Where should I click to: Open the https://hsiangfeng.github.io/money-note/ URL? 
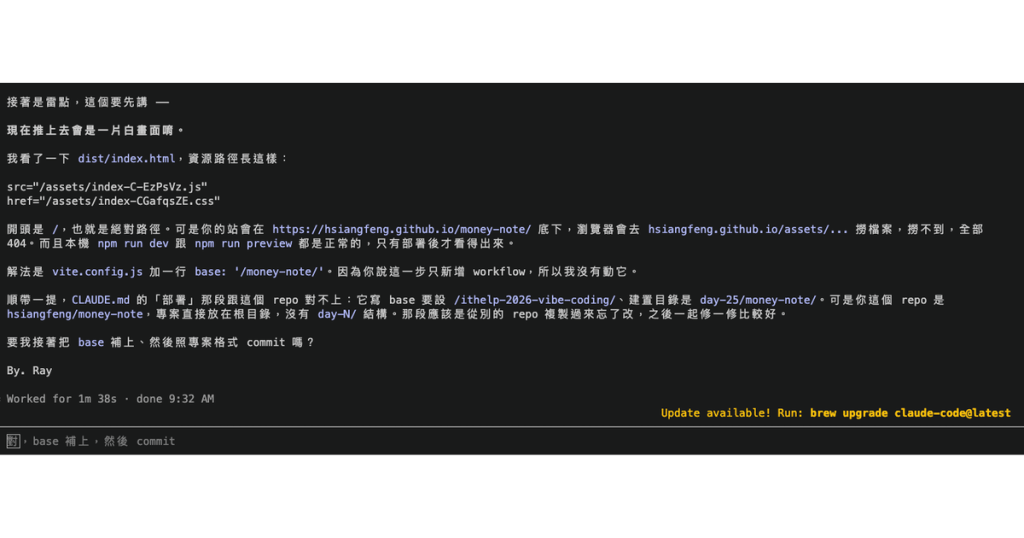point(402,229)
